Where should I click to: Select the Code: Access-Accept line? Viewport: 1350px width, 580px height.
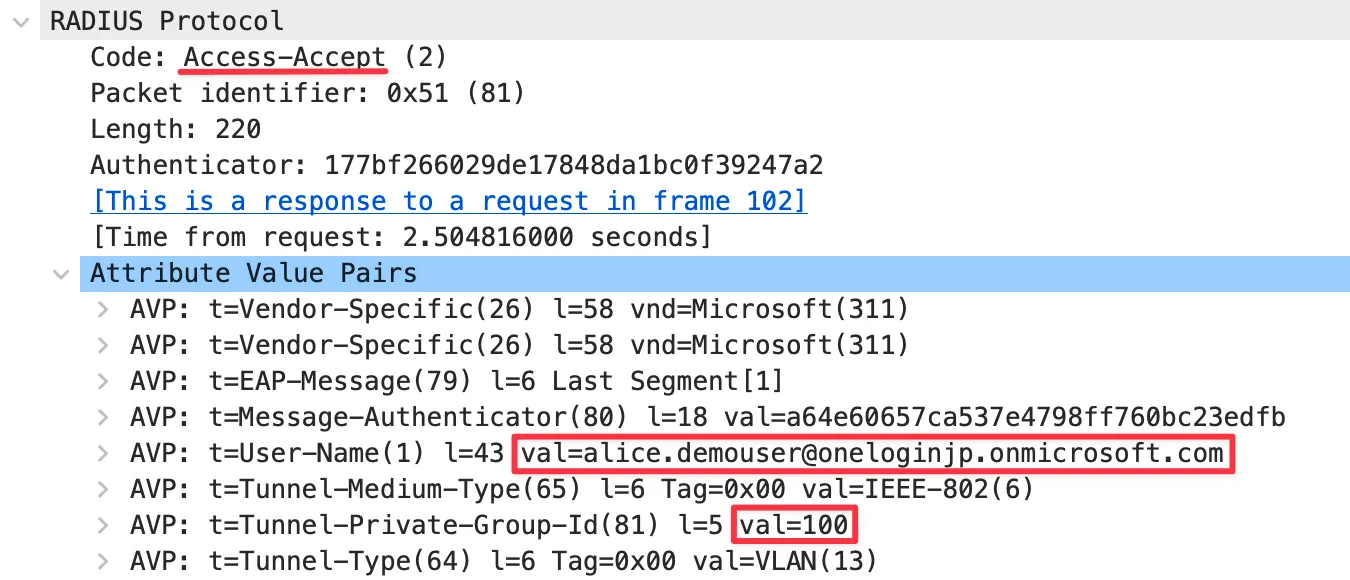[269, 57]
